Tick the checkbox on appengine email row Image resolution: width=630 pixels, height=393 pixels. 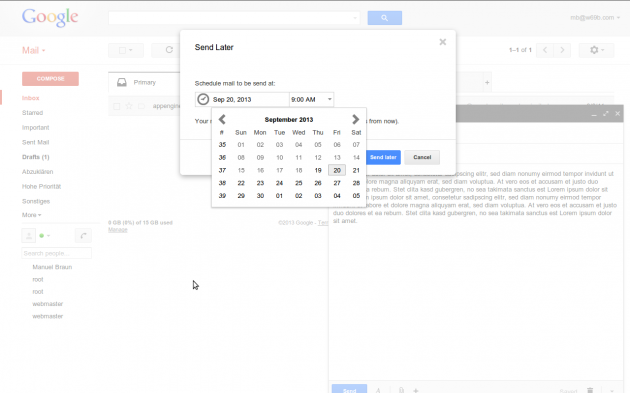(117, 106)
